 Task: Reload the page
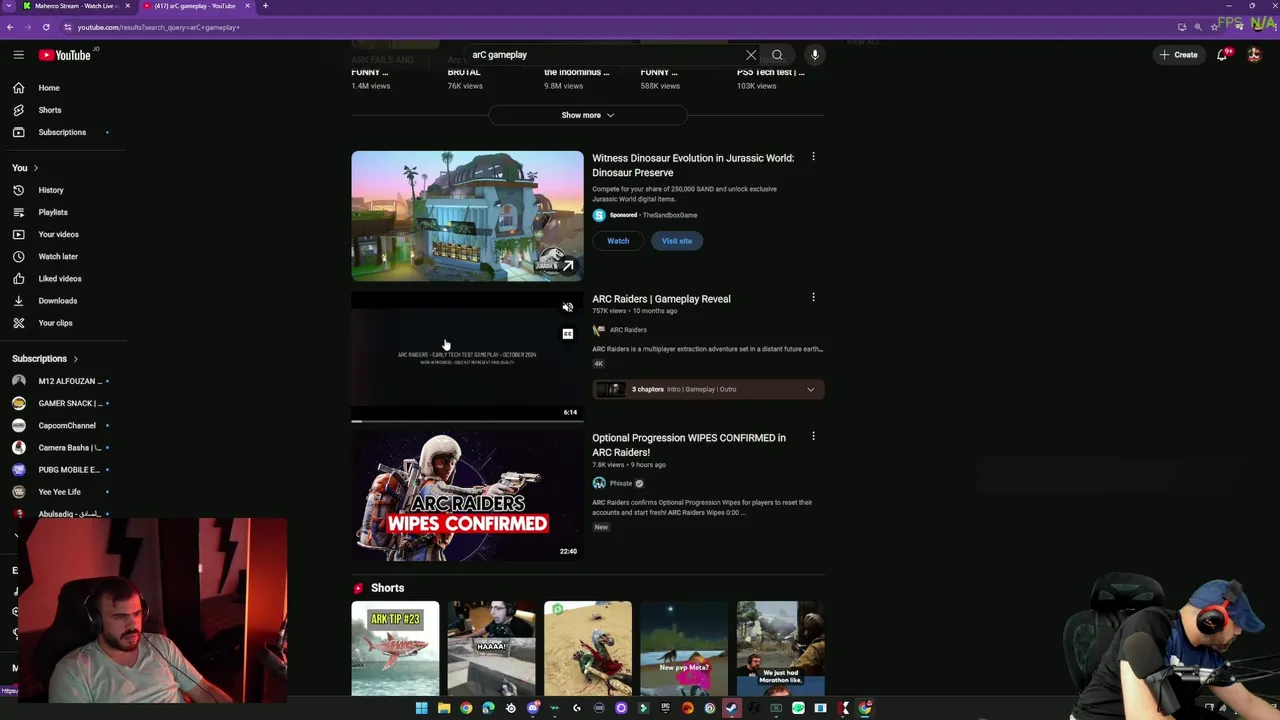pos(46,27)
